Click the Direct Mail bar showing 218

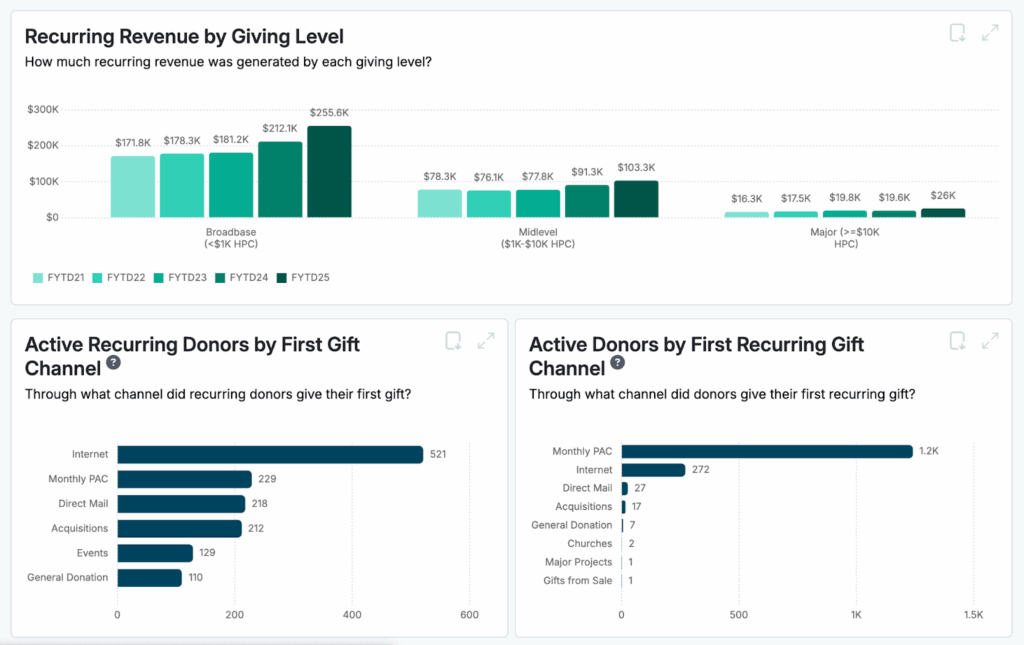[180, 503]
